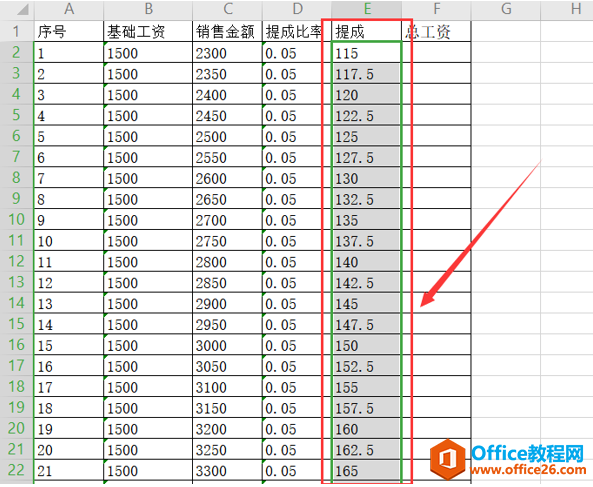Select sales amount cell 2300
This screenshot has width=593, height=487.
(x=227, y=53)
